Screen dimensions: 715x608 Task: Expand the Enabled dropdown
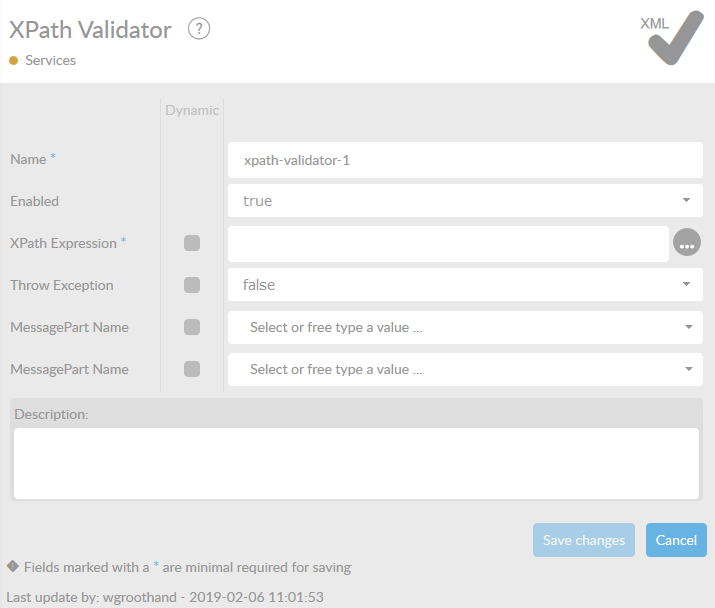[465, 201]
